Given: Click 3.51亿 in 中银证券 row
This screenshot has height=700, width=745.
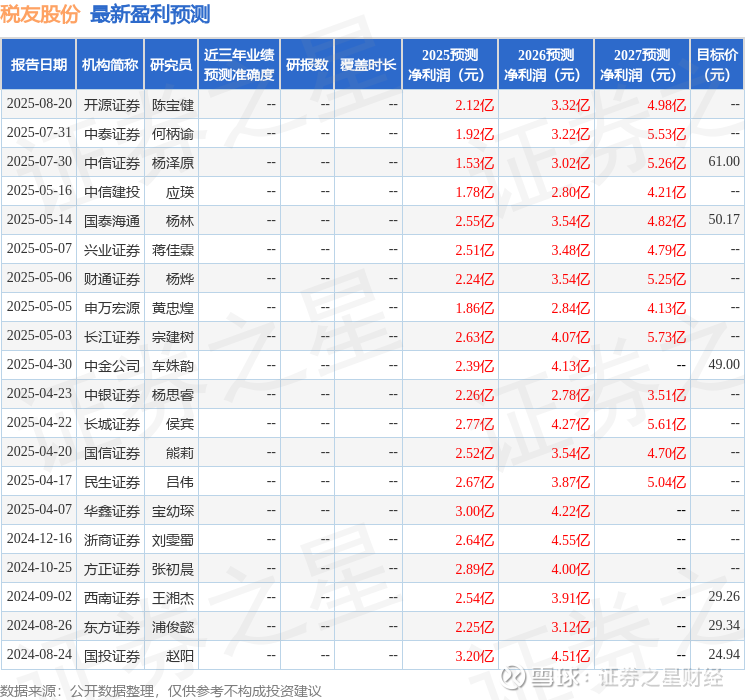Looking at the screenshot, I should click(667, 395).
